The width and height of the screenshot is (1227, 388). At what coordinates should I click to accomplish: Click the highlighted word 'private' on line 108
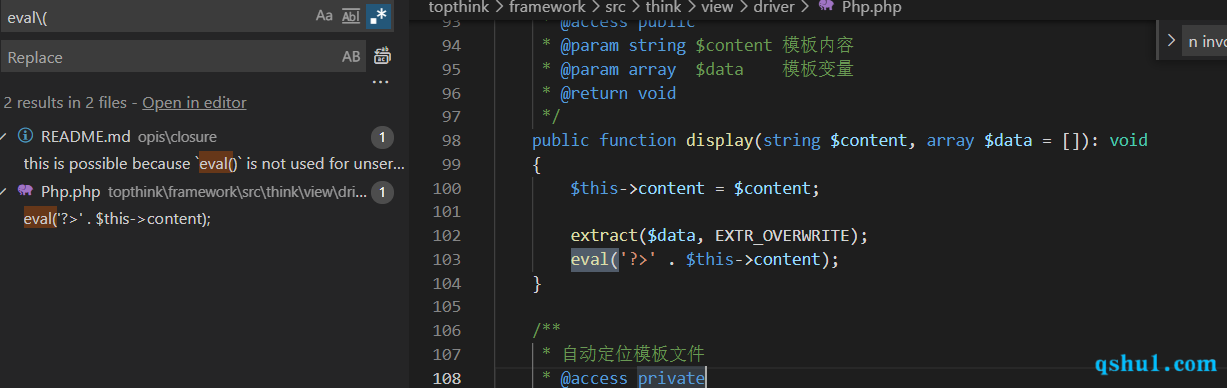(672, 378)
